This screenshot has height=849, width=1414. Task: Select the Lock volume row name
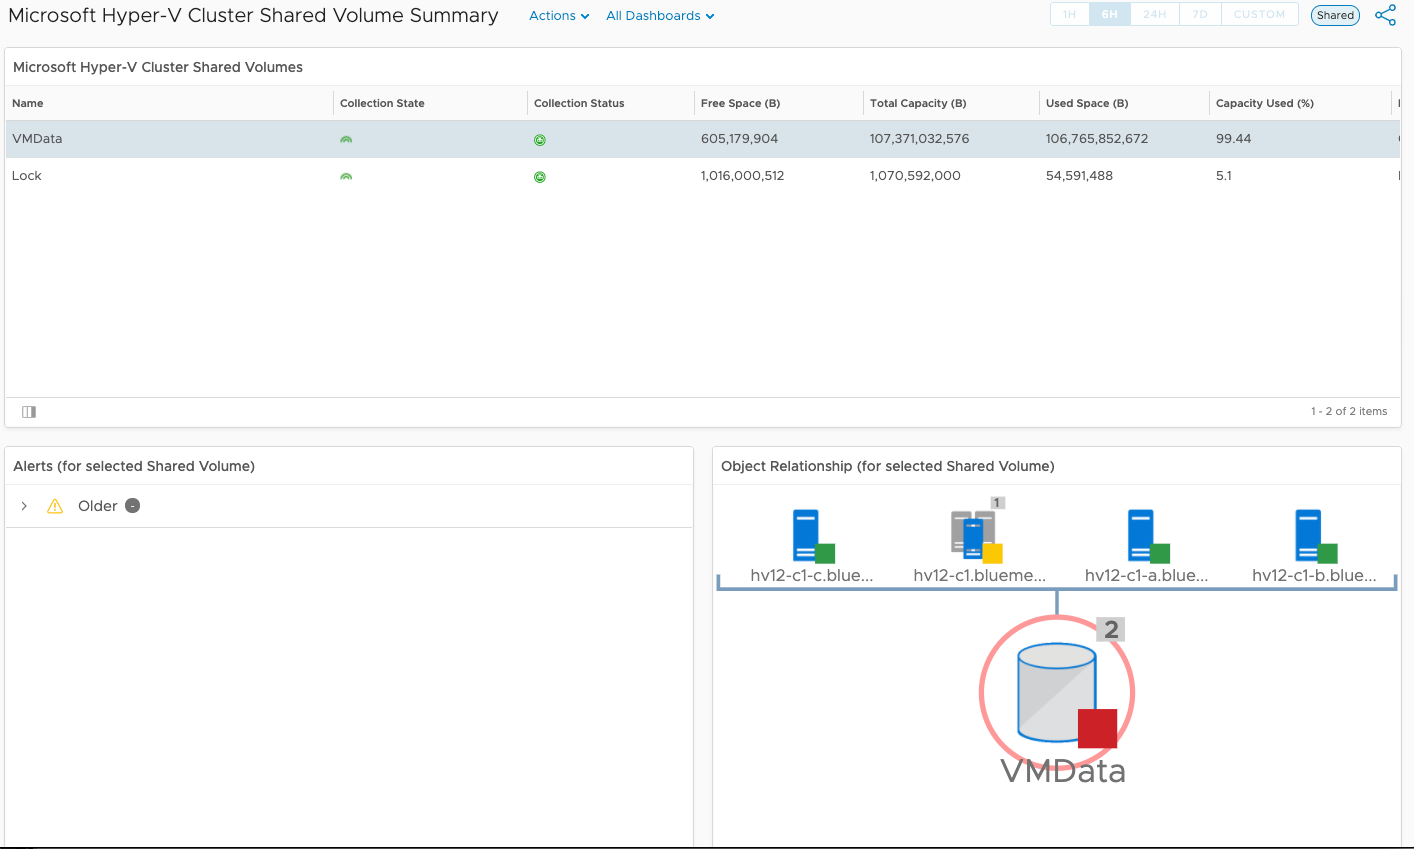pyautogui.click(x=27, y=176)
